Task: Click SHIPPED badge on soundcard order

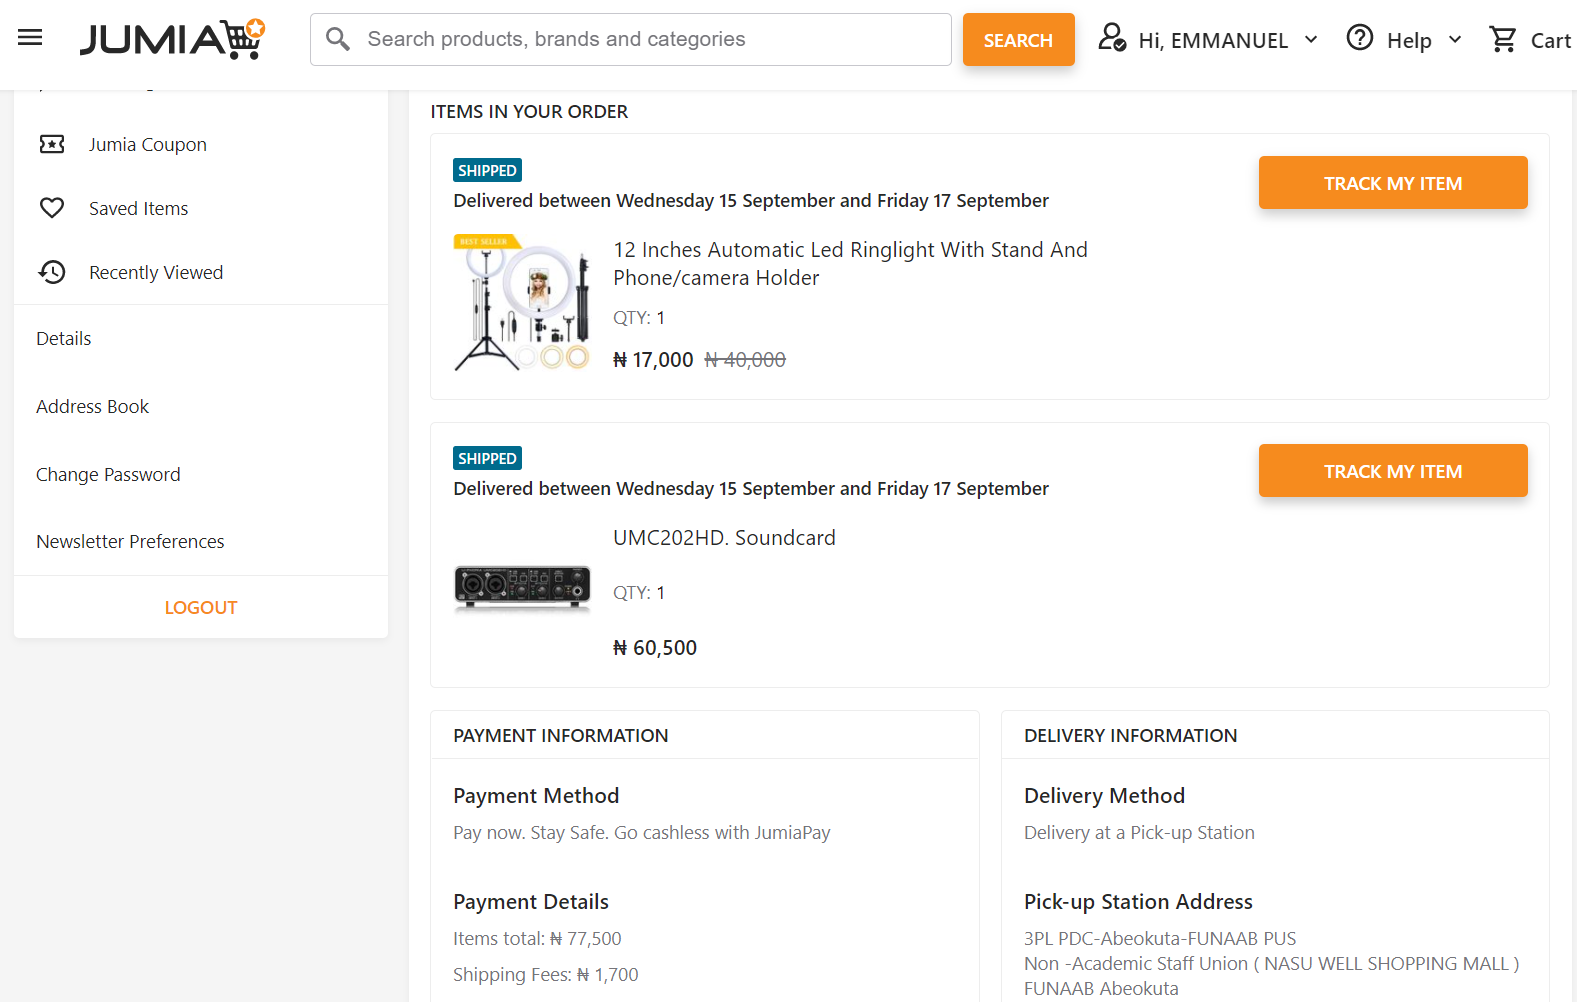Action: (487, 458)
